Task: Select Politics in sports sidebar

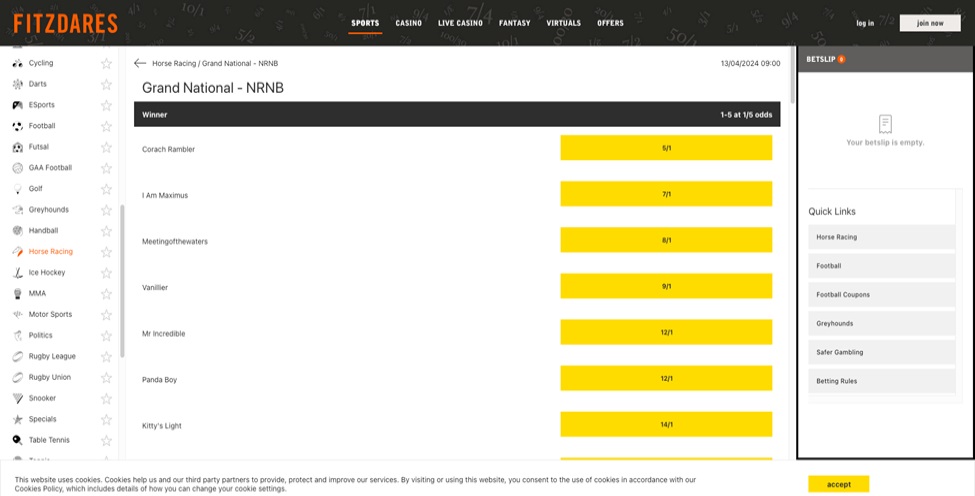Action: pyautogui.click(x=41, y=335)
